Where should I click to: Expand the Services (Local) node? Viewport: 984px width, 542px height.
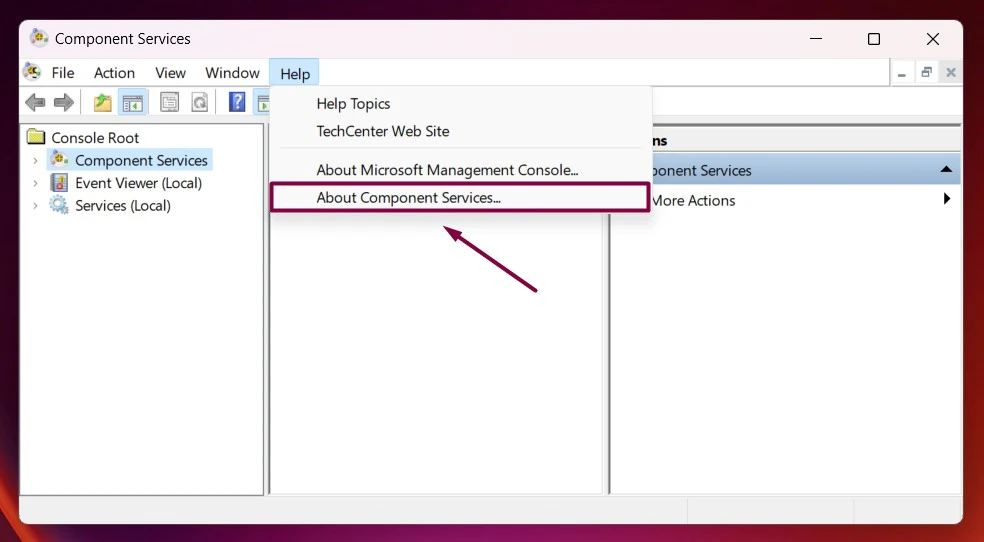(x=36, y=206)
